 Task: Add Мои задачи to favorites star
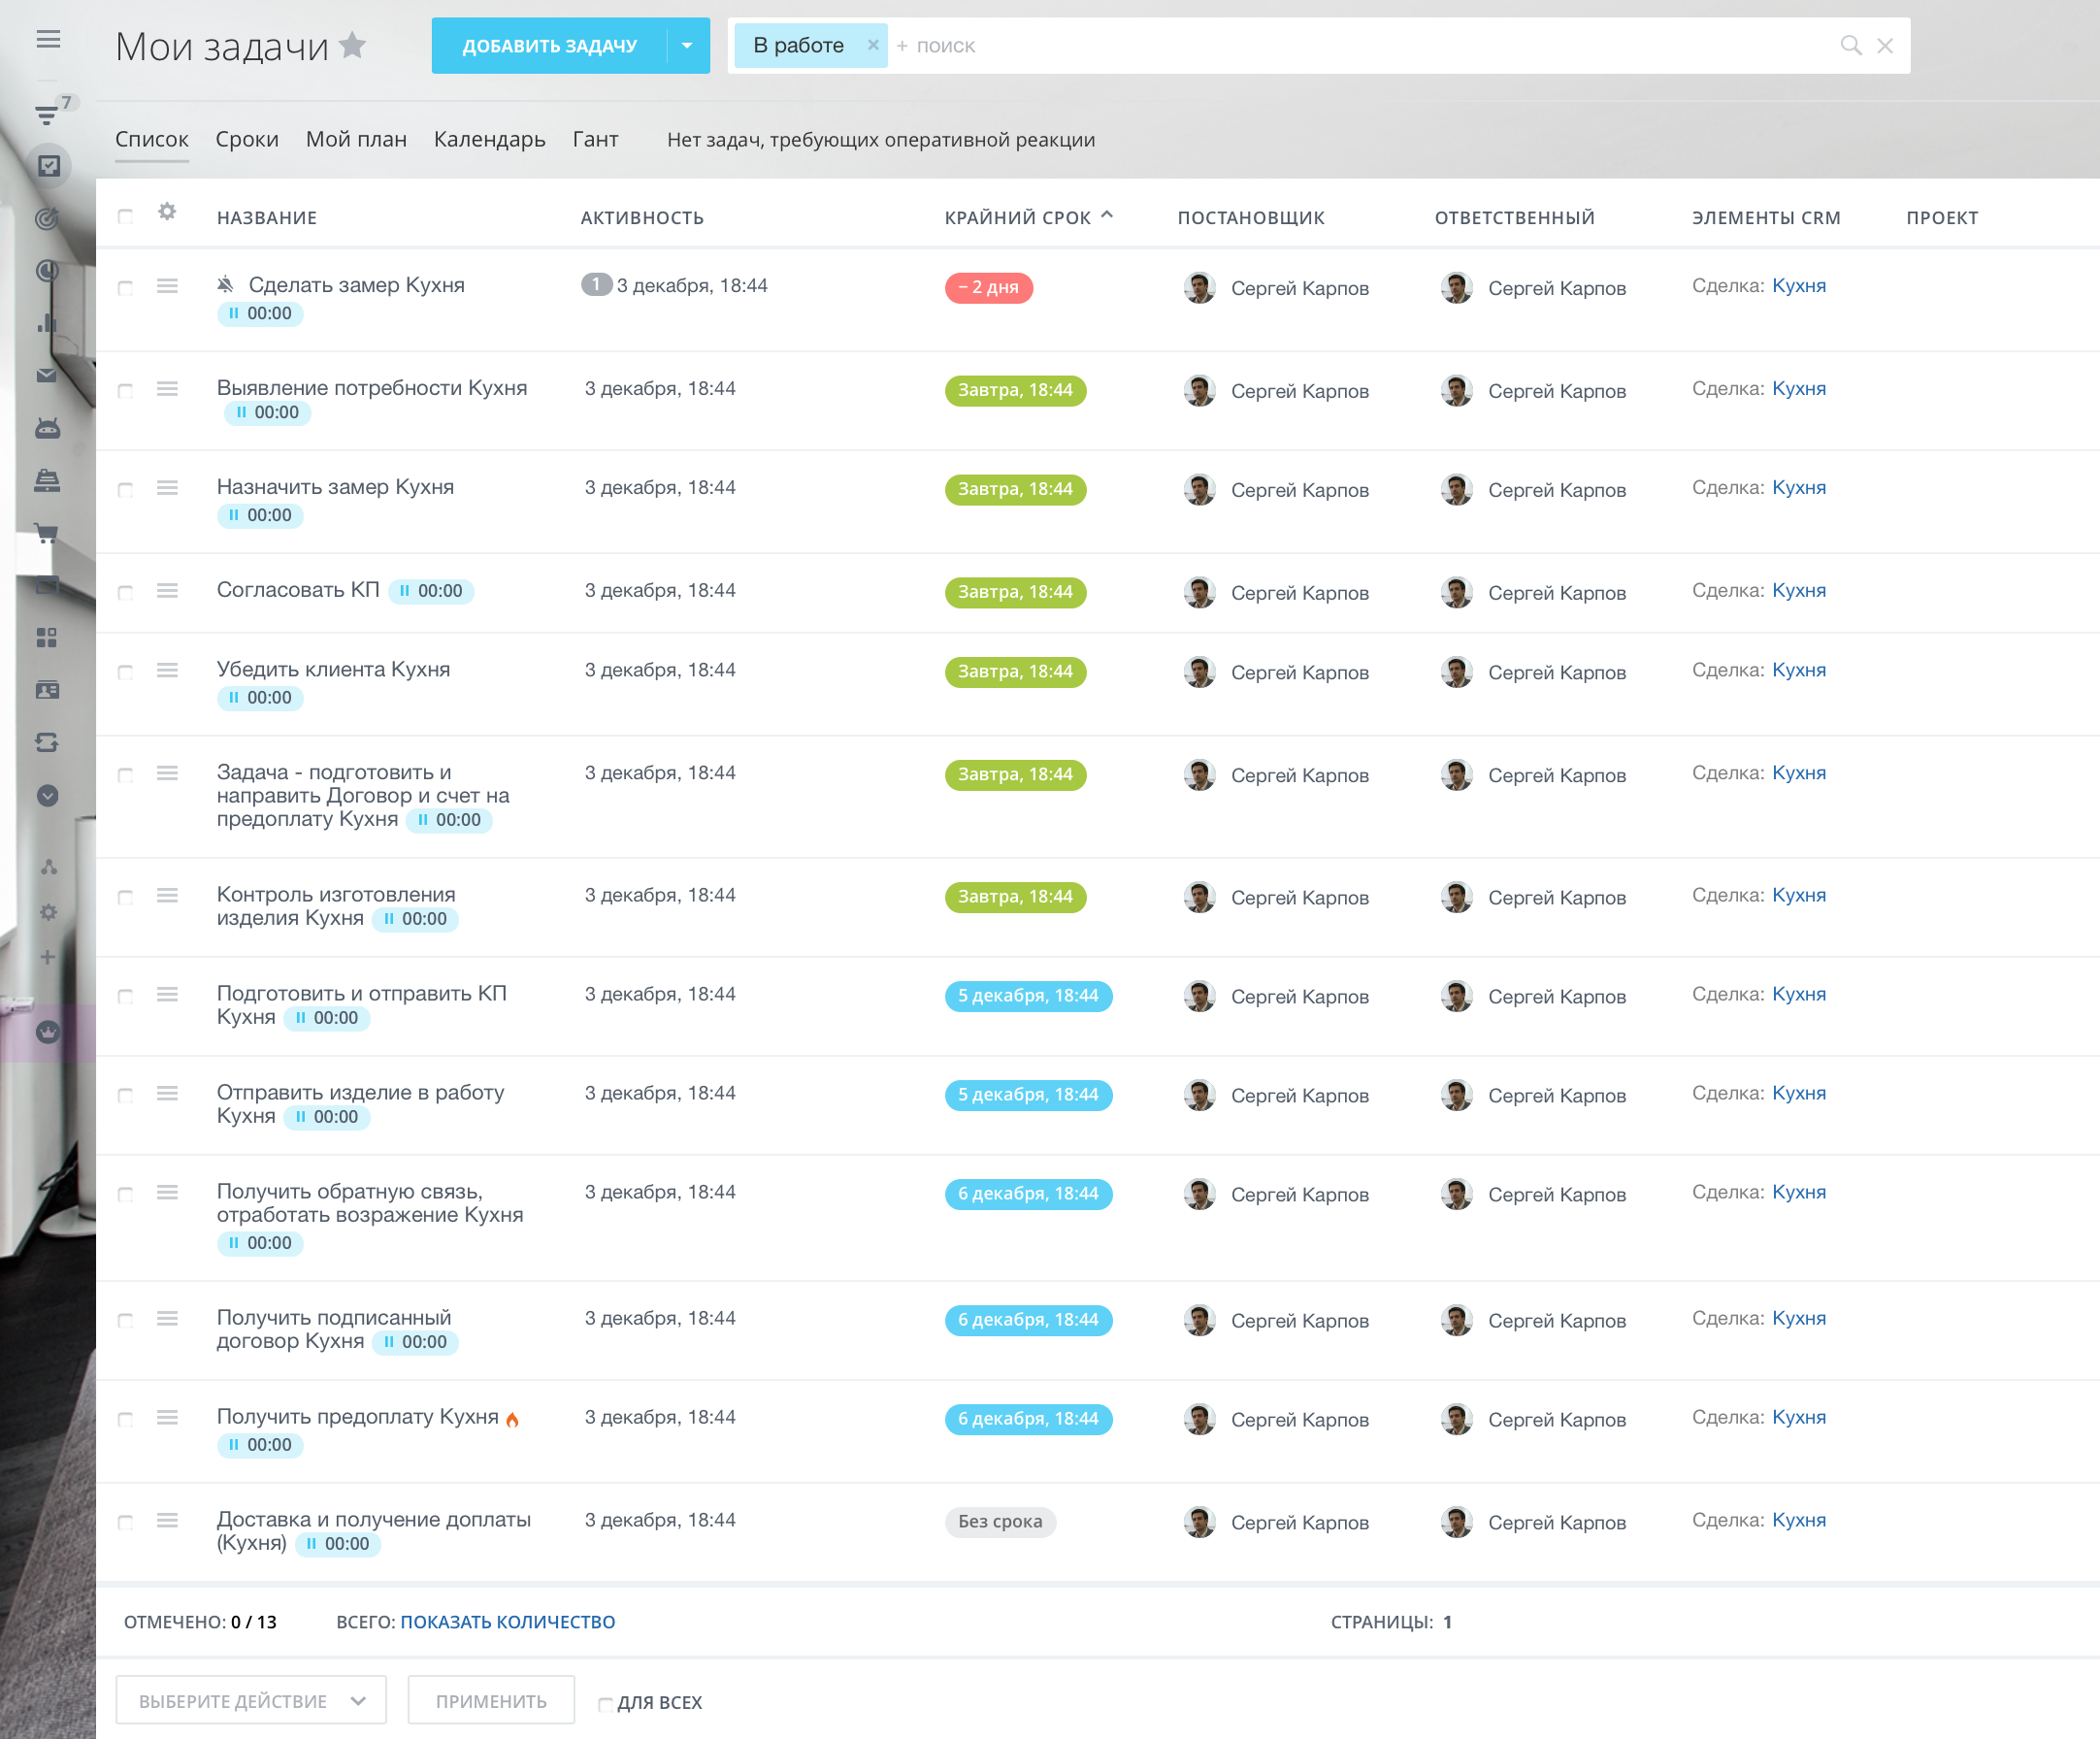point(353,45)
